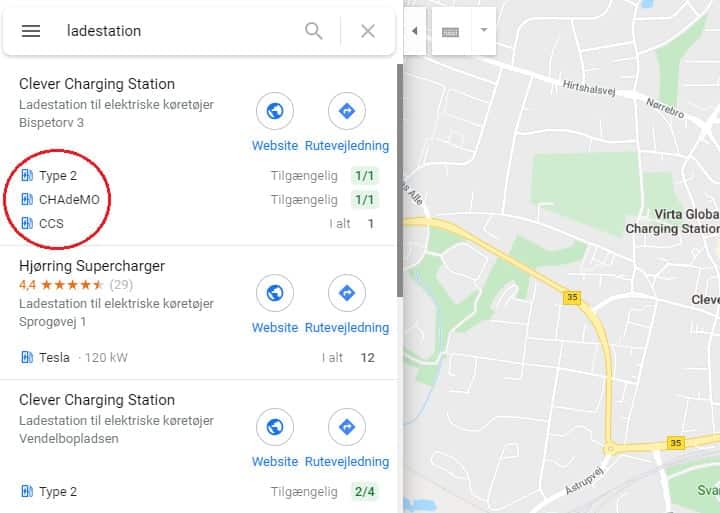The width and height of the screenshot is (720, 513).
Task: Open the input tools dropdown arrow
Action: (x=484, y=30)
